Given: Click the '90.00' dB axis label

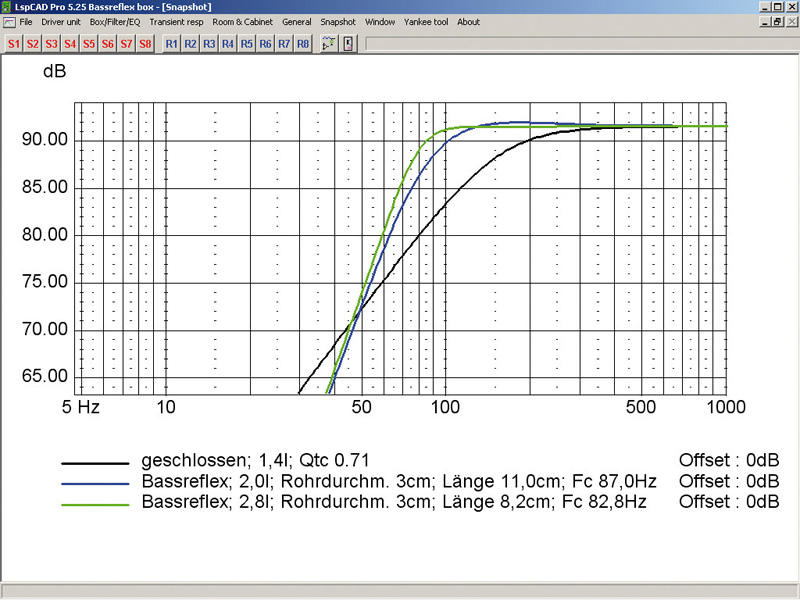Looking at the screenshot, I should tap(45, 139).
